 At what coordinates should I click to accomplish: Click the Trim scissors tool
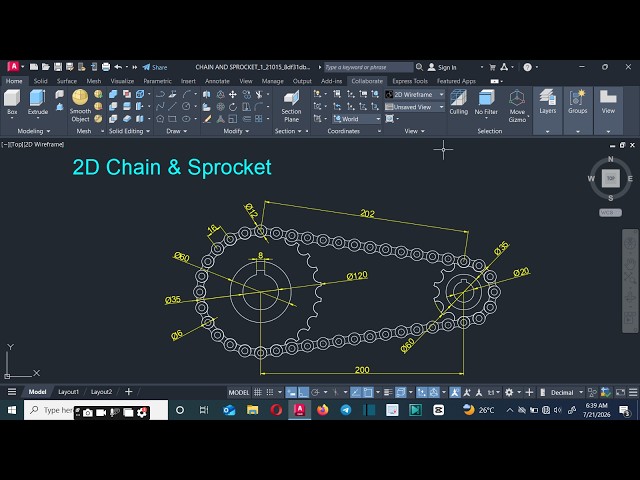(259, 95)
